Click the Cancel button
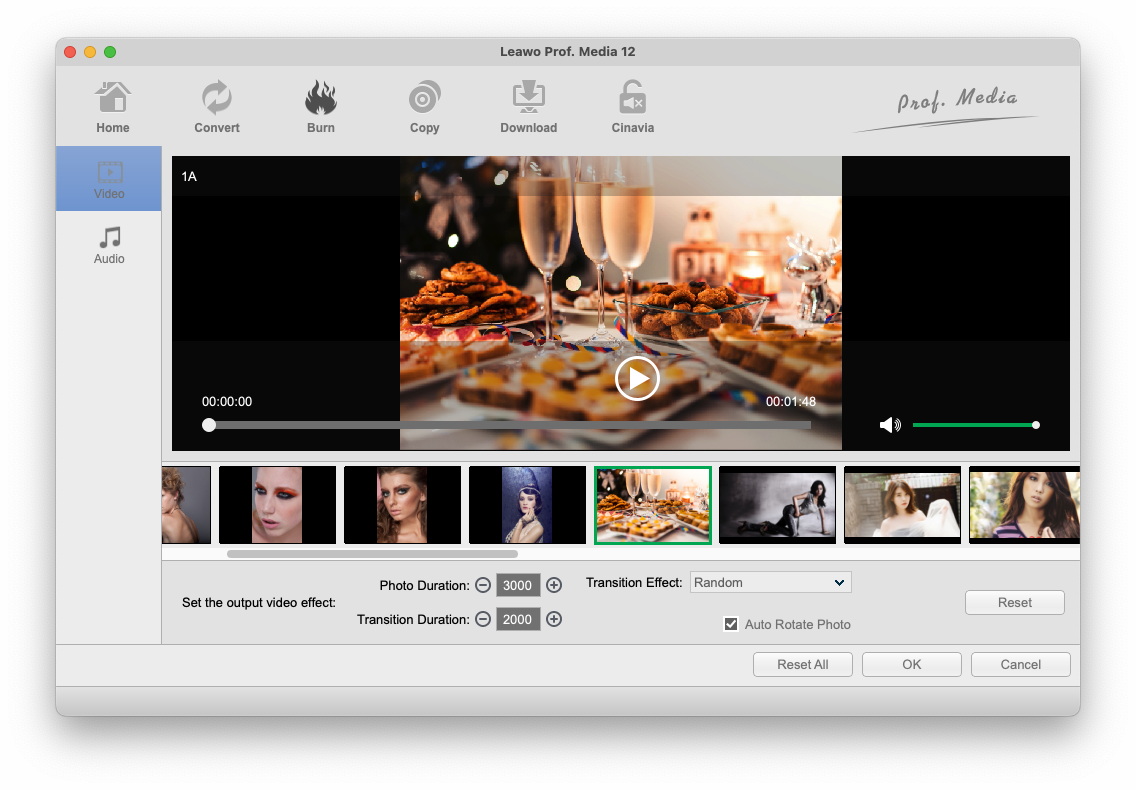 1020,665
